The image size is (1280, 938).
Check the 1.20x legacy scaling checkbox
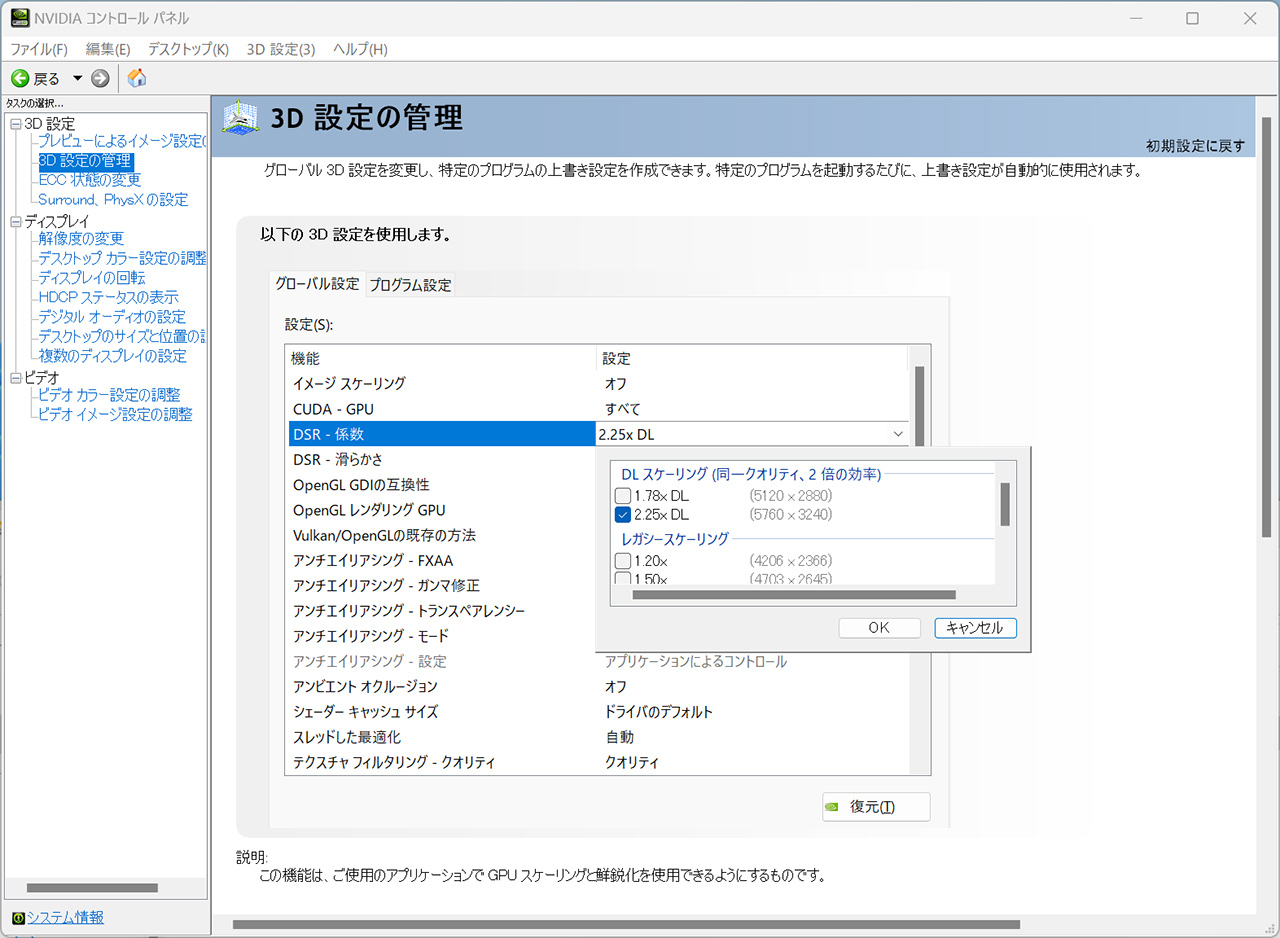[623, 561]
